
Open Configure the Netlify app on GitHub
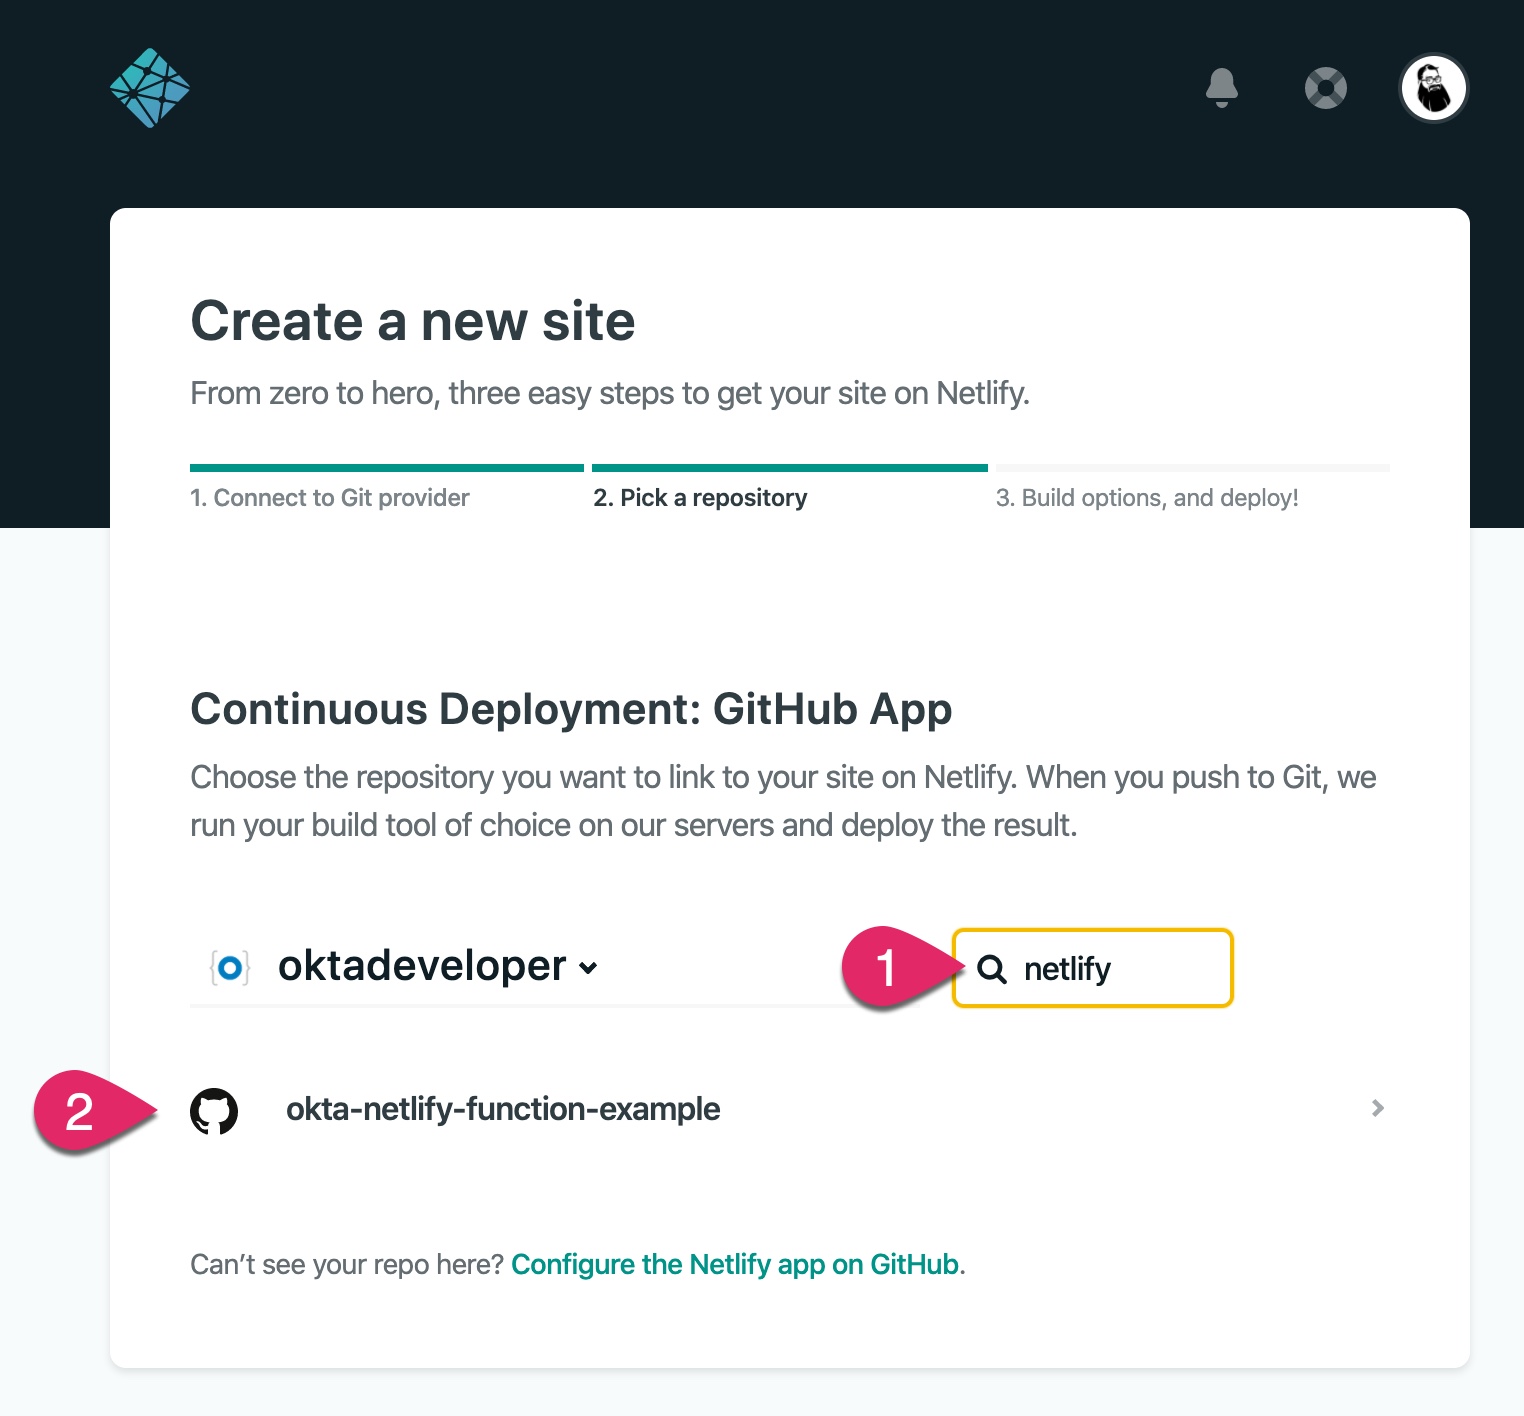coord(735,1265)
